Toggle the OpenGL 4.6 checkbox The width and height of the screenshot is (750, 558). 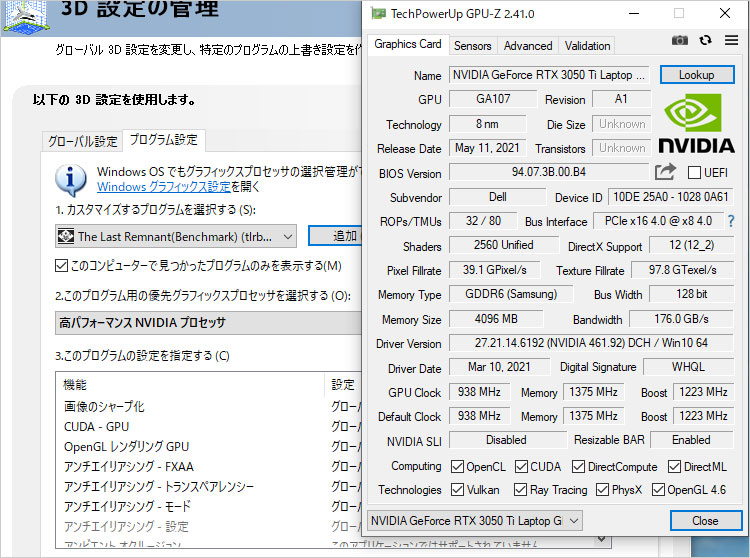(x=658, y=490)
